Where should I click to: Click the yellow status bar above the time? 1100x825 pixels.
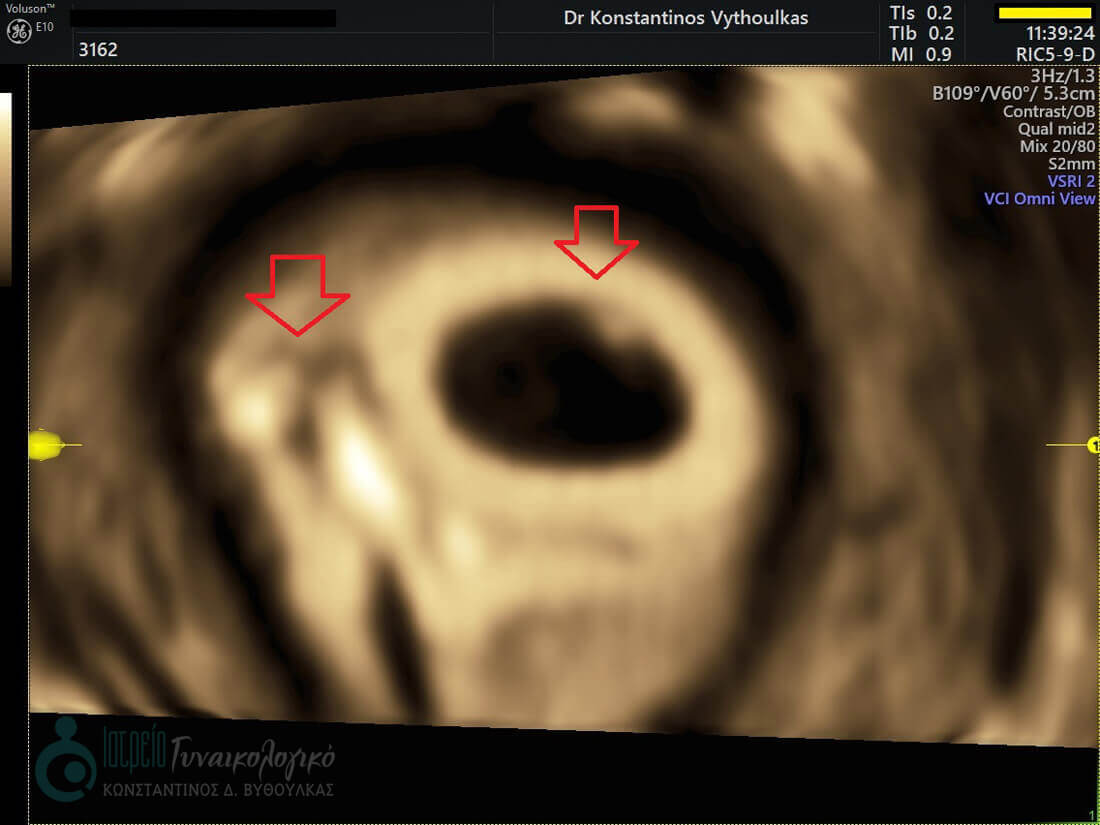1045,13
